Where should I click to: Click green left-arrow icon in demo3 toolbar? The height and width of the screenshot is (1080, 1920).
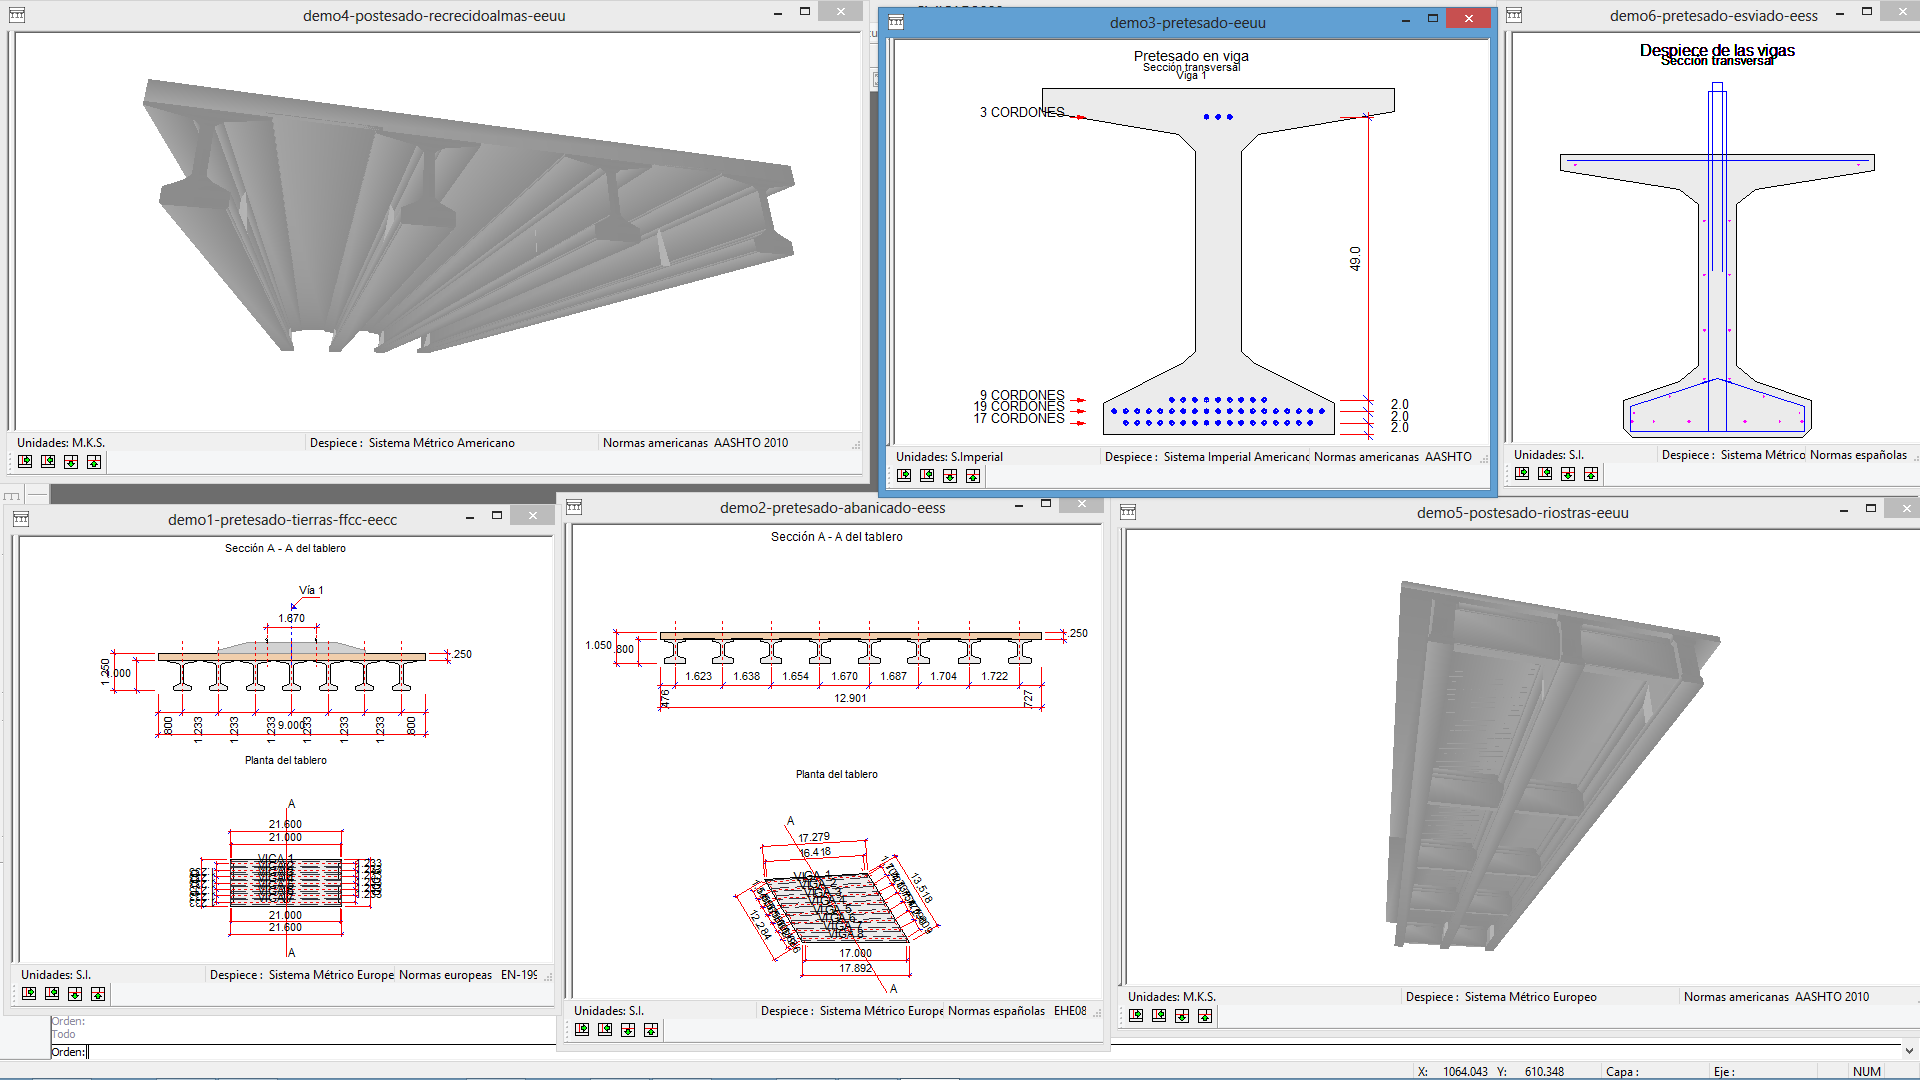(x=927, y=476)
